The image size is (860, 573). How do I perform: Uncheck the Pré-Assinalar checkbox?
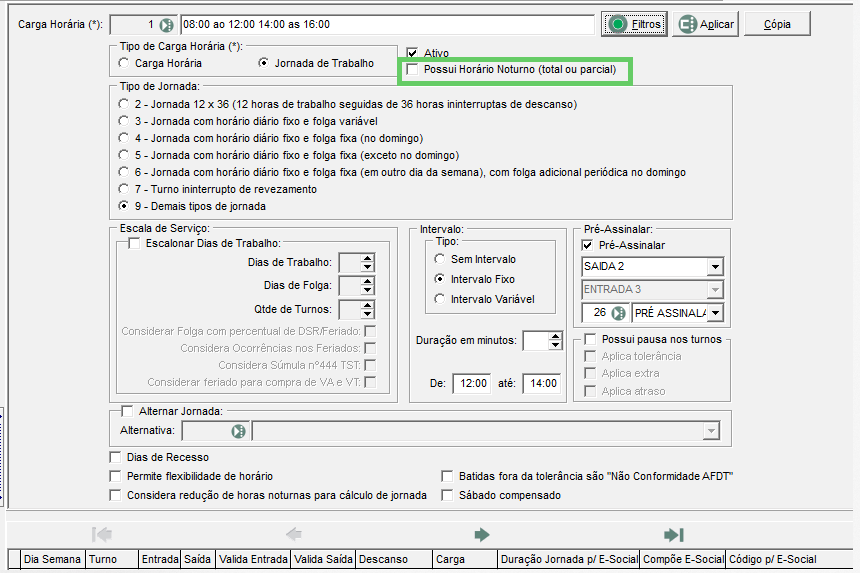pos(587,245)
